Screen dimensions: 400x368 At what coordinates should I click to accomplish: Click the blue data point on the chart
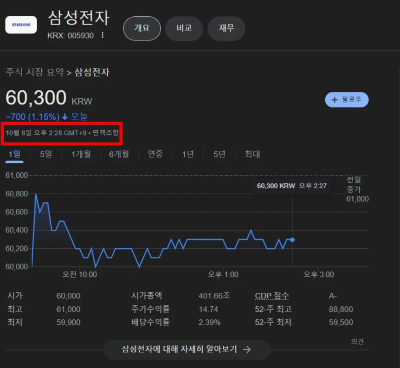[x=293, y=240]
